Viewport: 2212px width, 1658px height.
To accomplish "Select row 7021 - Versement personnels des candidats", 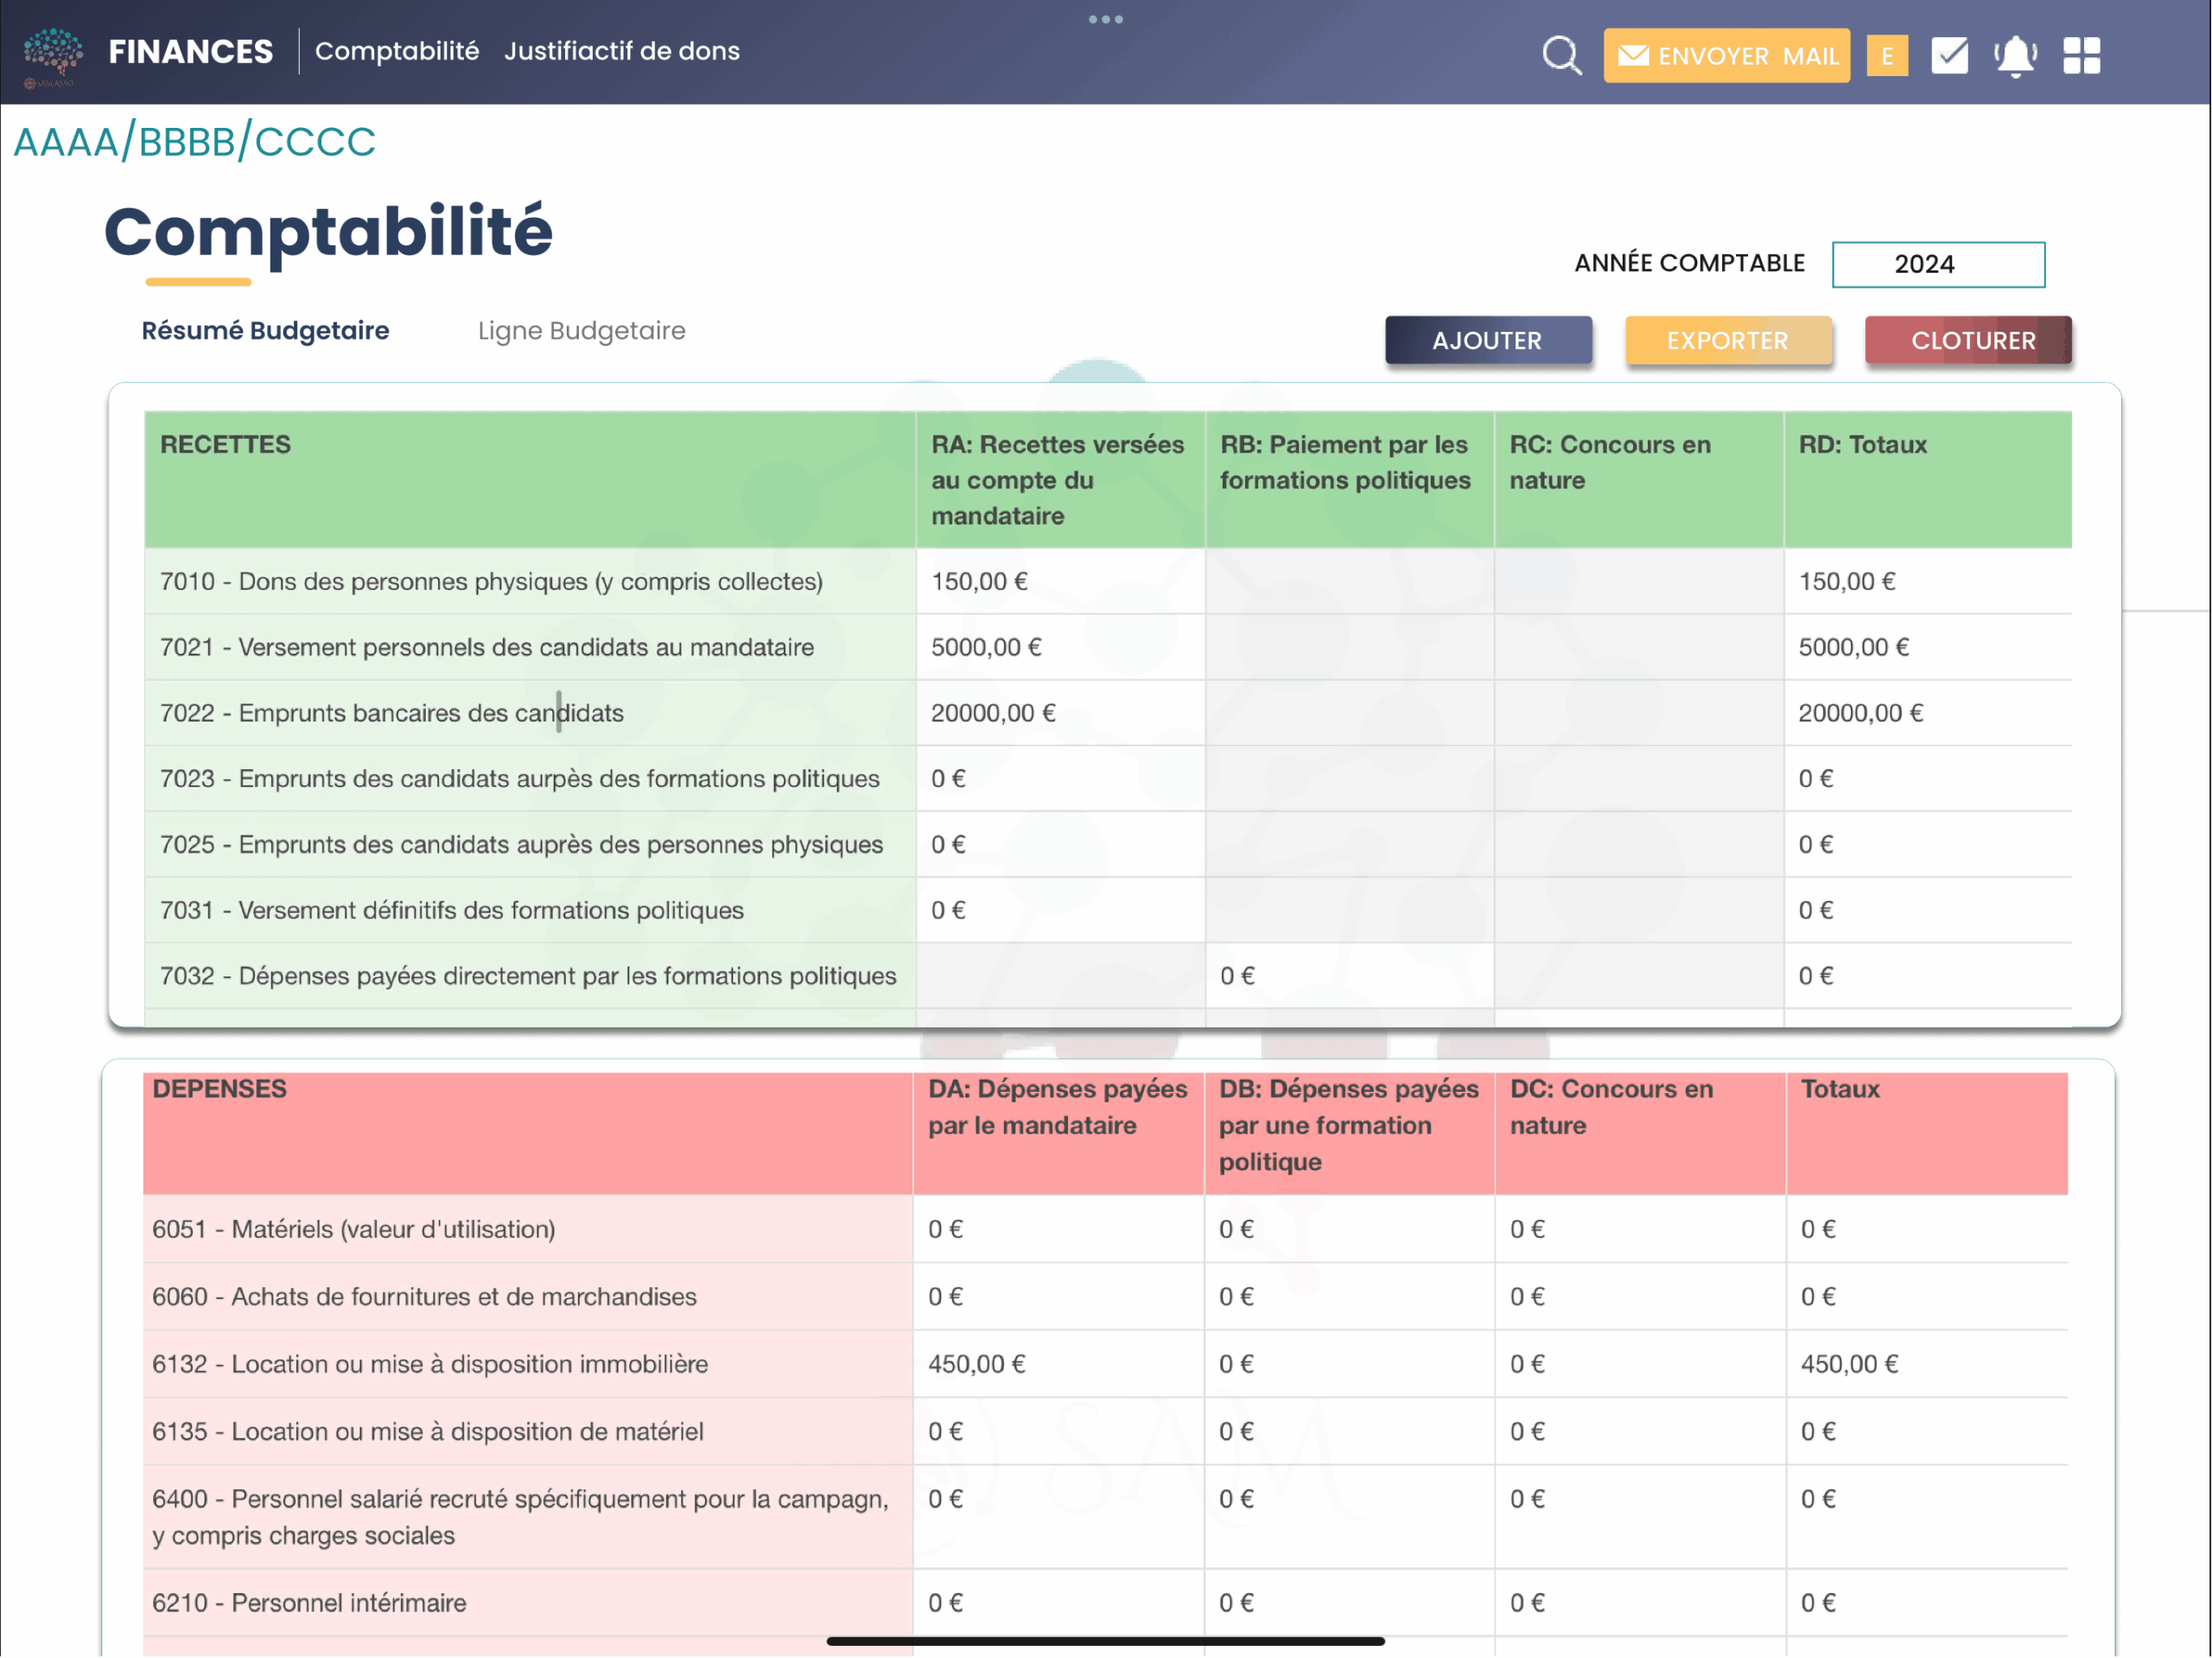I will [1108, 647].
